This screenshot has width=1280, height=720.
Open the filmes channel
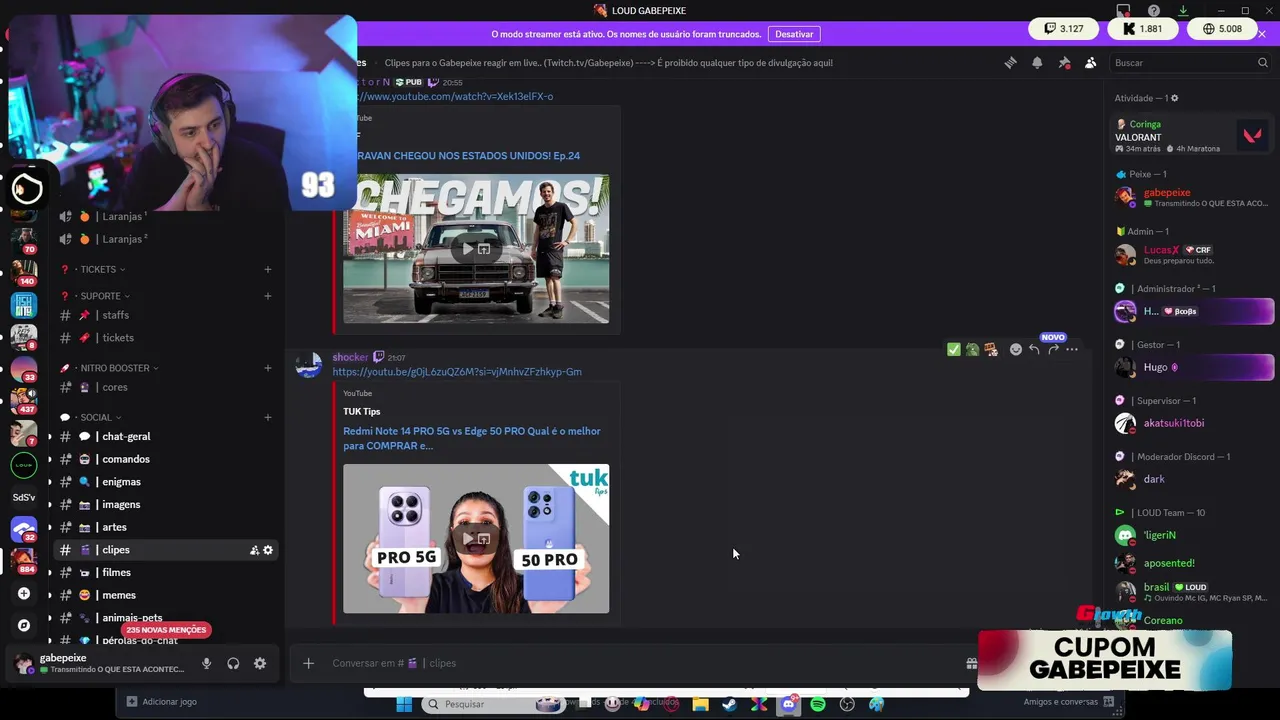click(165, 572)
